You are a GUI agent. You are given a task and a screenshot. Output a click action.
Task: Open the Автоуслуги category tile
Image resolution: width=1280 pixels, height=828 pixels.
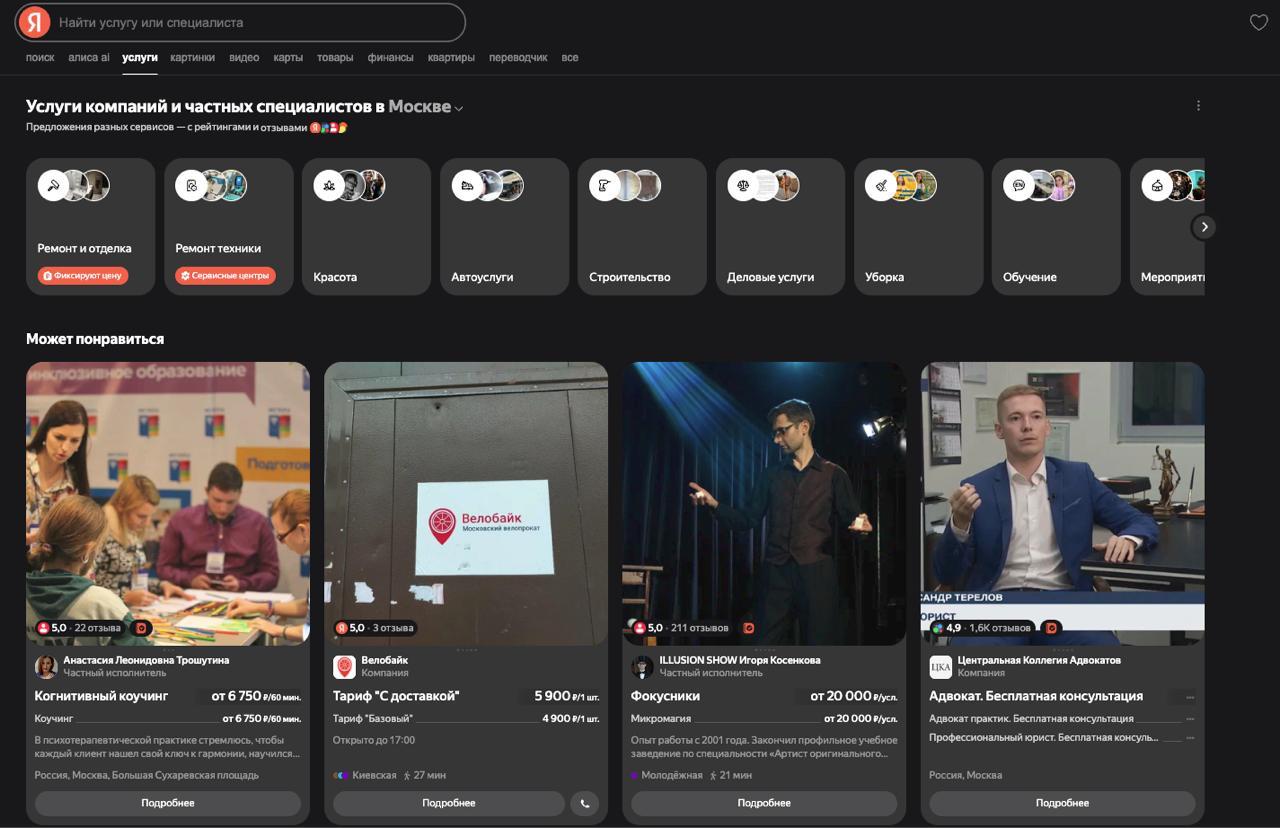pyautogui.click(x=503, y=226)
